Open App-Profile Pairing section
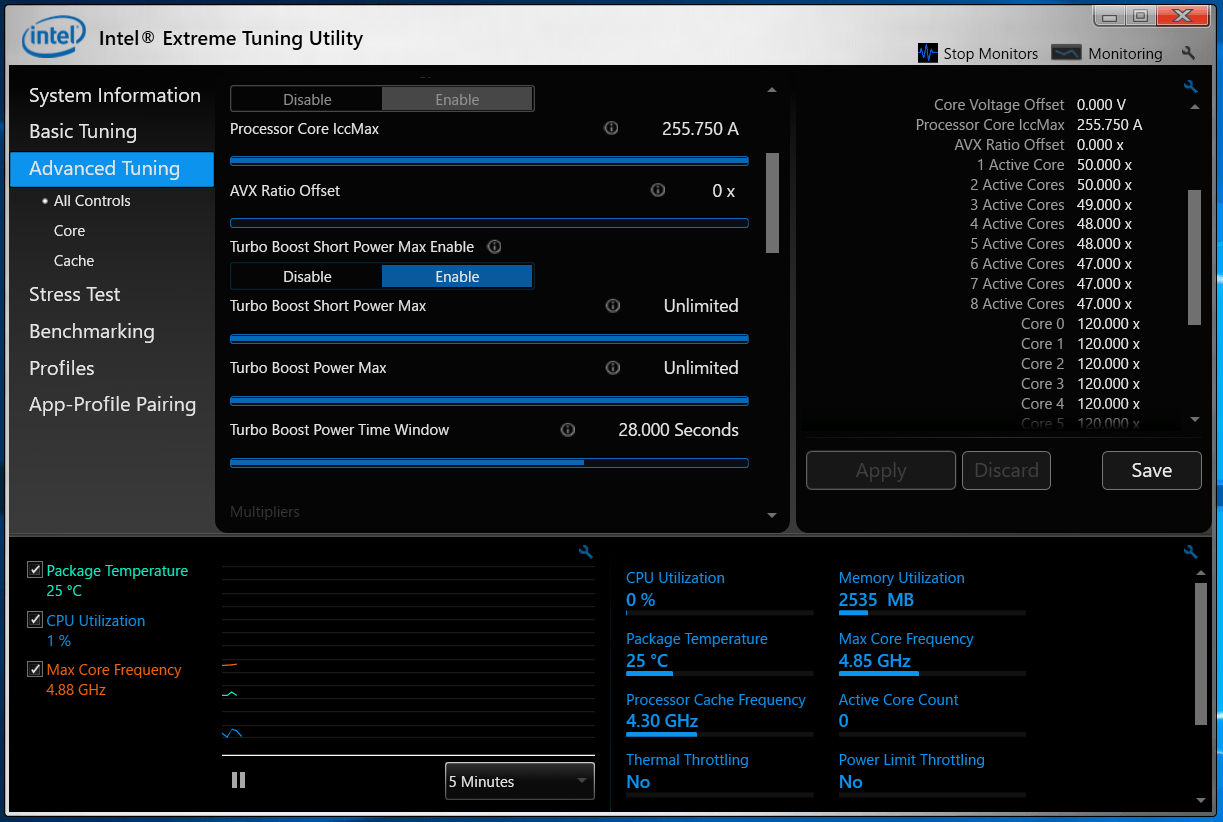The image size is (1223, 822). pyautogui.click(x=113, y=404)
